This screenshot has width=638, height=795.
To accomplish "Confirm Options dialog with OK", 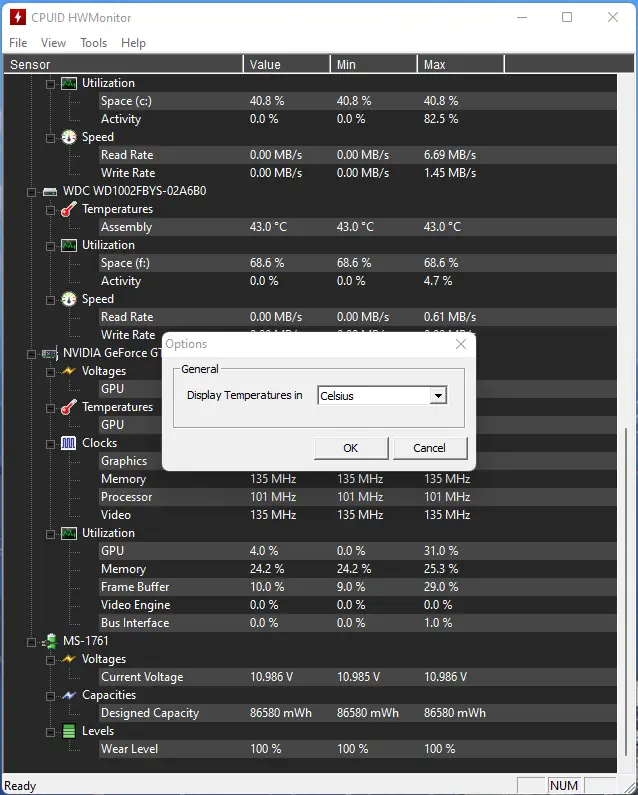I will pos(351,448).
